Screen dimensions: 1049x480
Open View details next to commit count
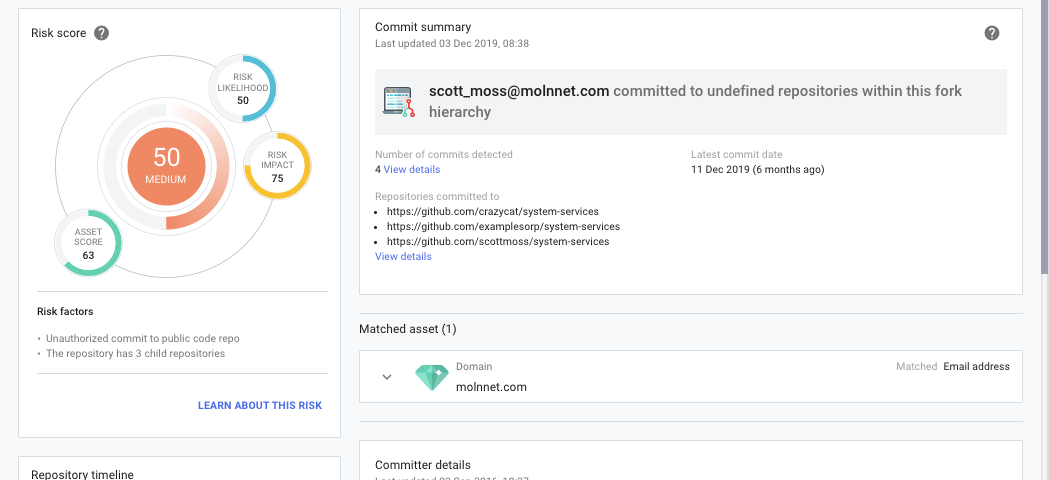411,169
